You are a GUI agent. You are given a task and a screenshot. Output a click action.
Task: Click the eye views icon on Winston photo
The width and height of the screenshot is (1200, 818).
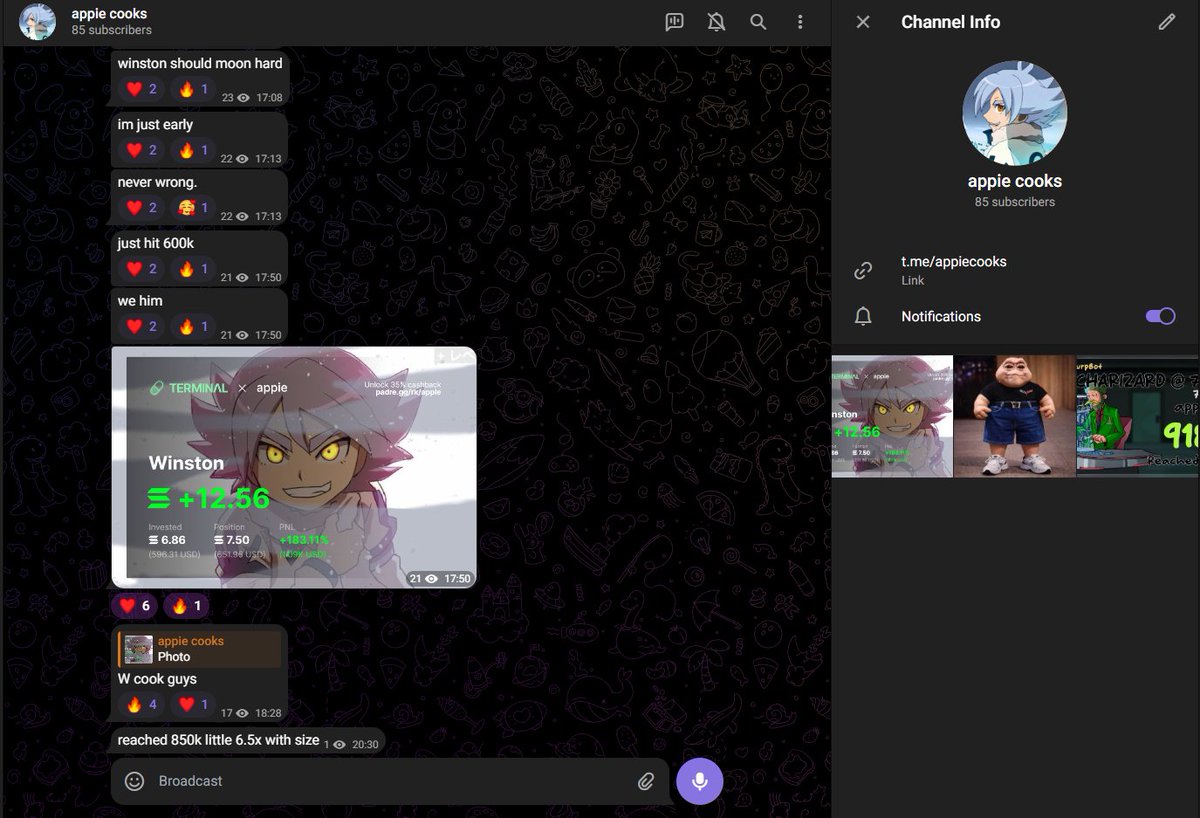click(x=431, y=578)
